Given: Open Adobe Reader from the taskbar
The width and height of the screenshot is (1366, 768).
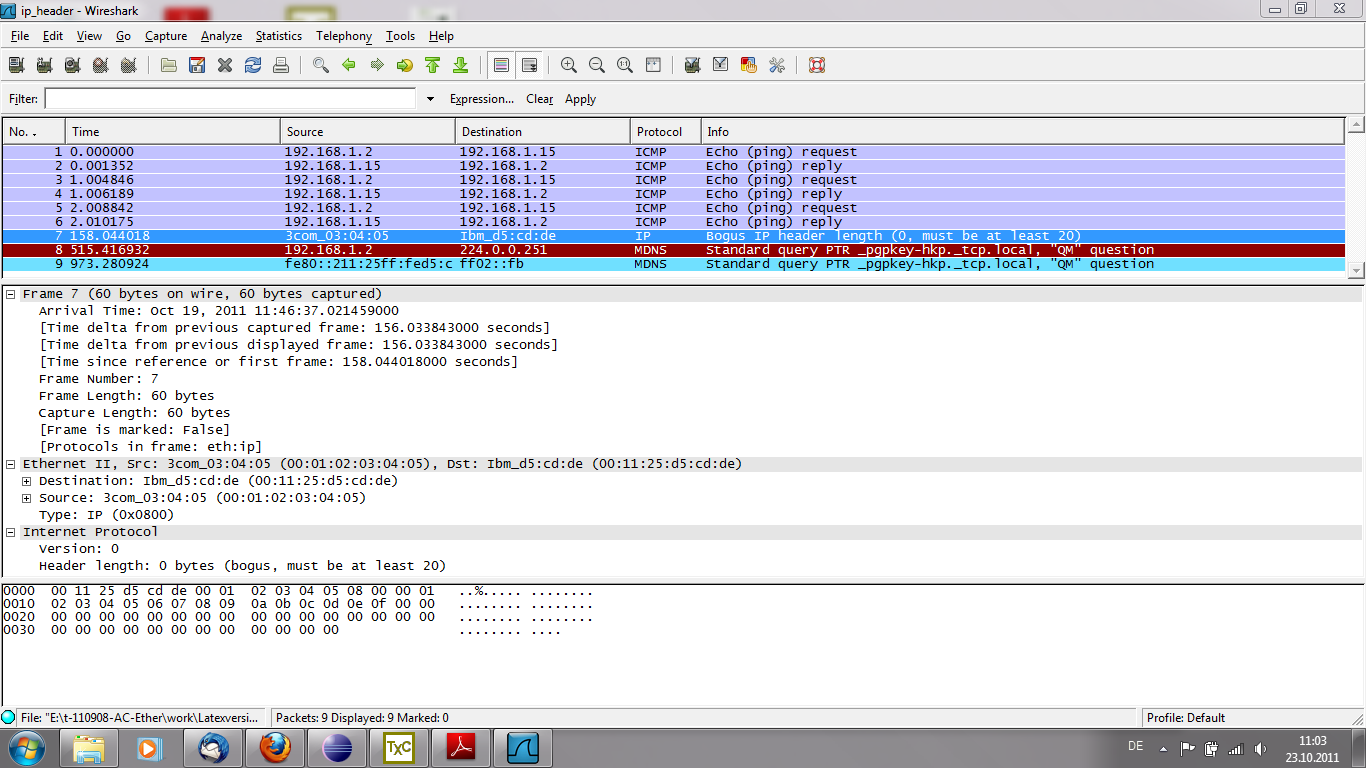Looking at the screenshot, I should (x=461, y=748).
